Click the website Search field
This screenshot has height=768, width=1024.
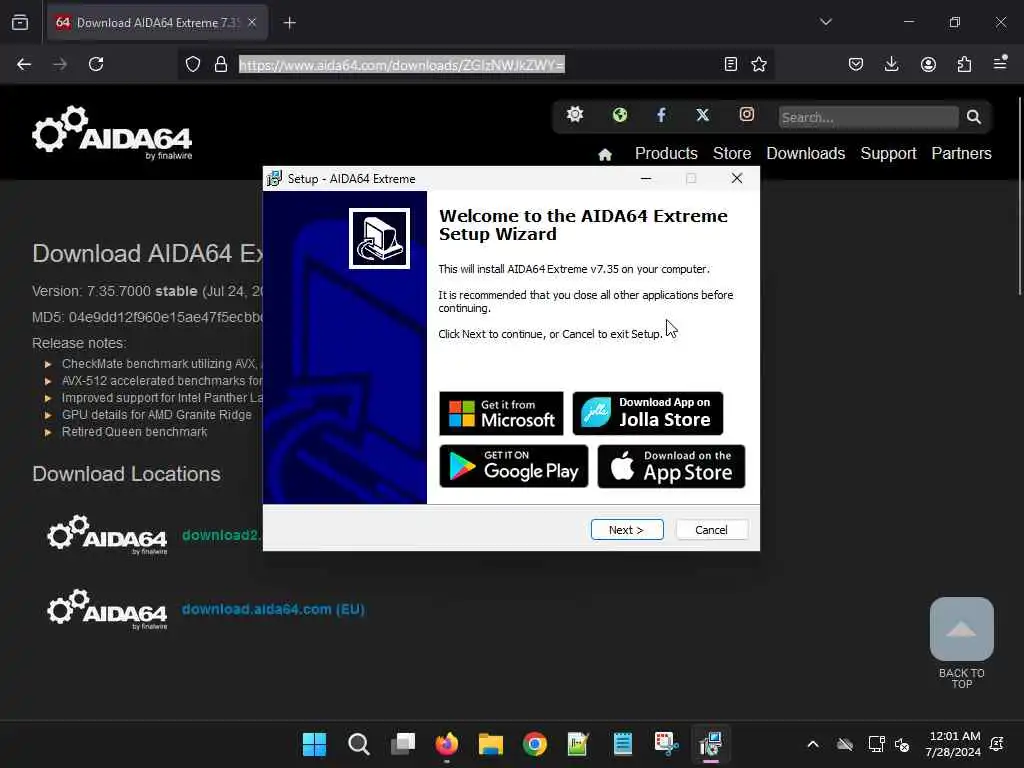coord(868,118)
